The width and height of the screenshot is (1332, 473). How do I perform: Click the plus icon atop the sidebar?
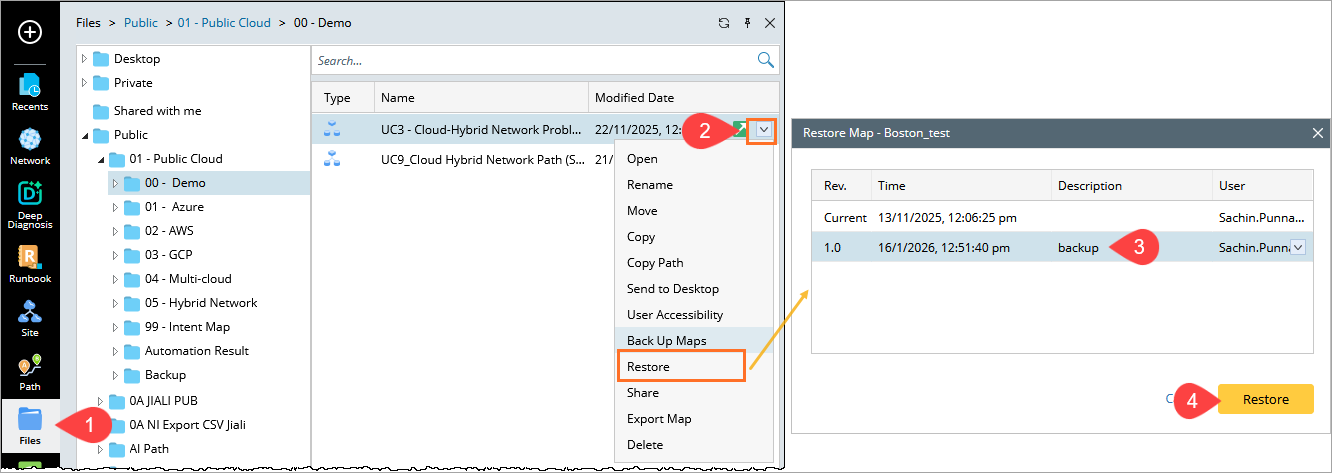click(30, 32)
